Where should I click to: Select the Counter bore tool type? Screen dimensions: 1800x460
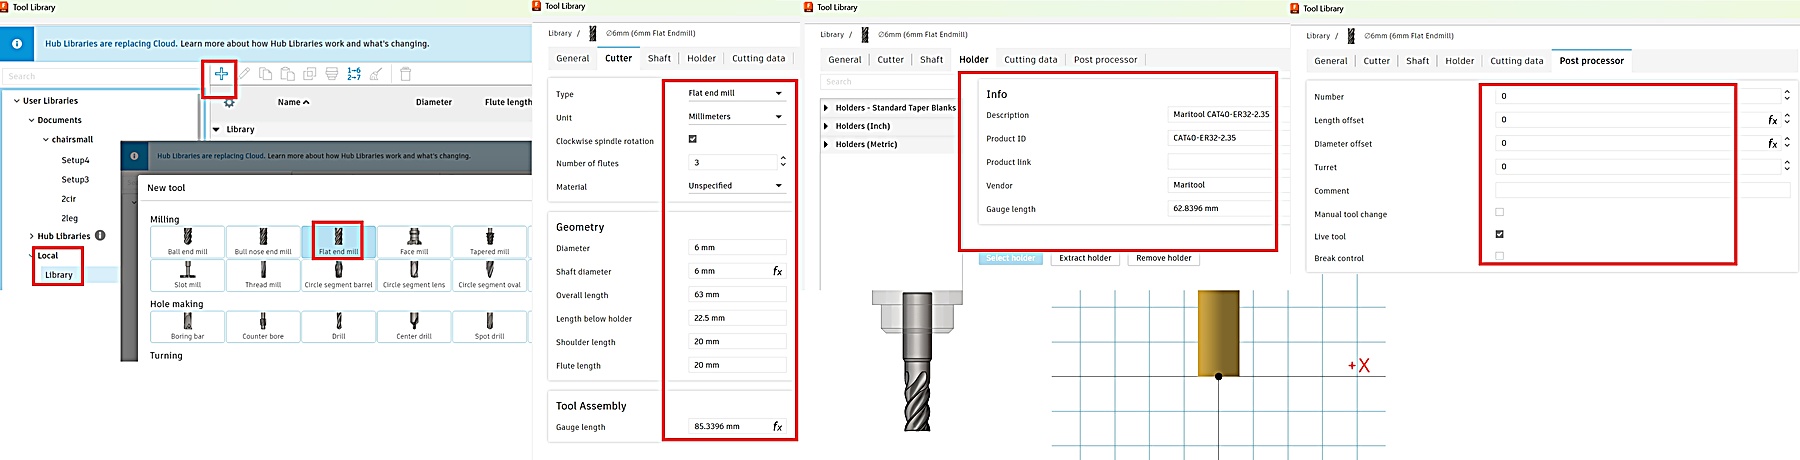pos(263,327)
